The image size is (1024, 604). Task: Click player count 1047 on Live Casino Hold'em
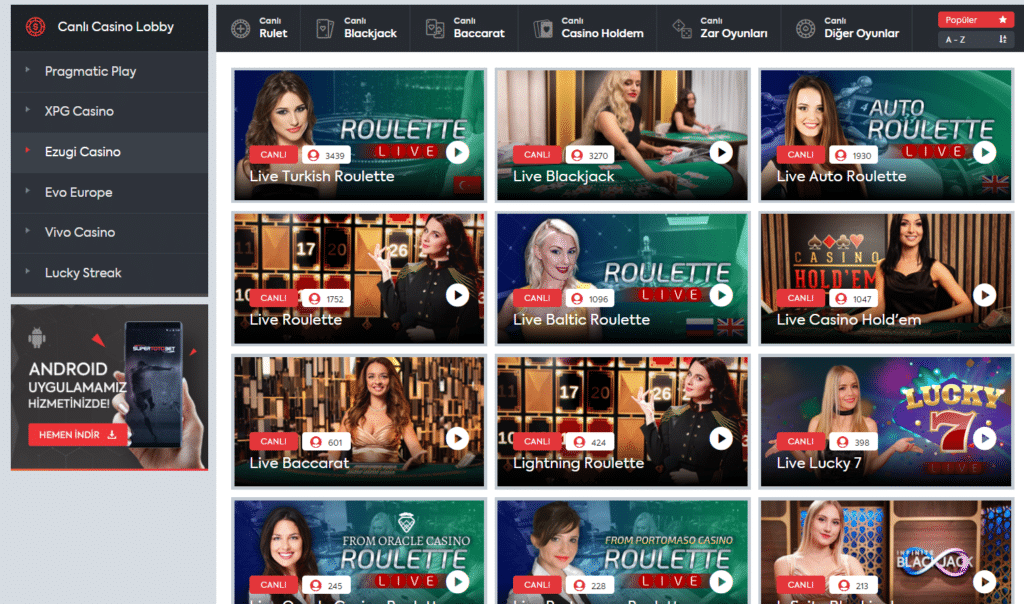coord(854,298)
